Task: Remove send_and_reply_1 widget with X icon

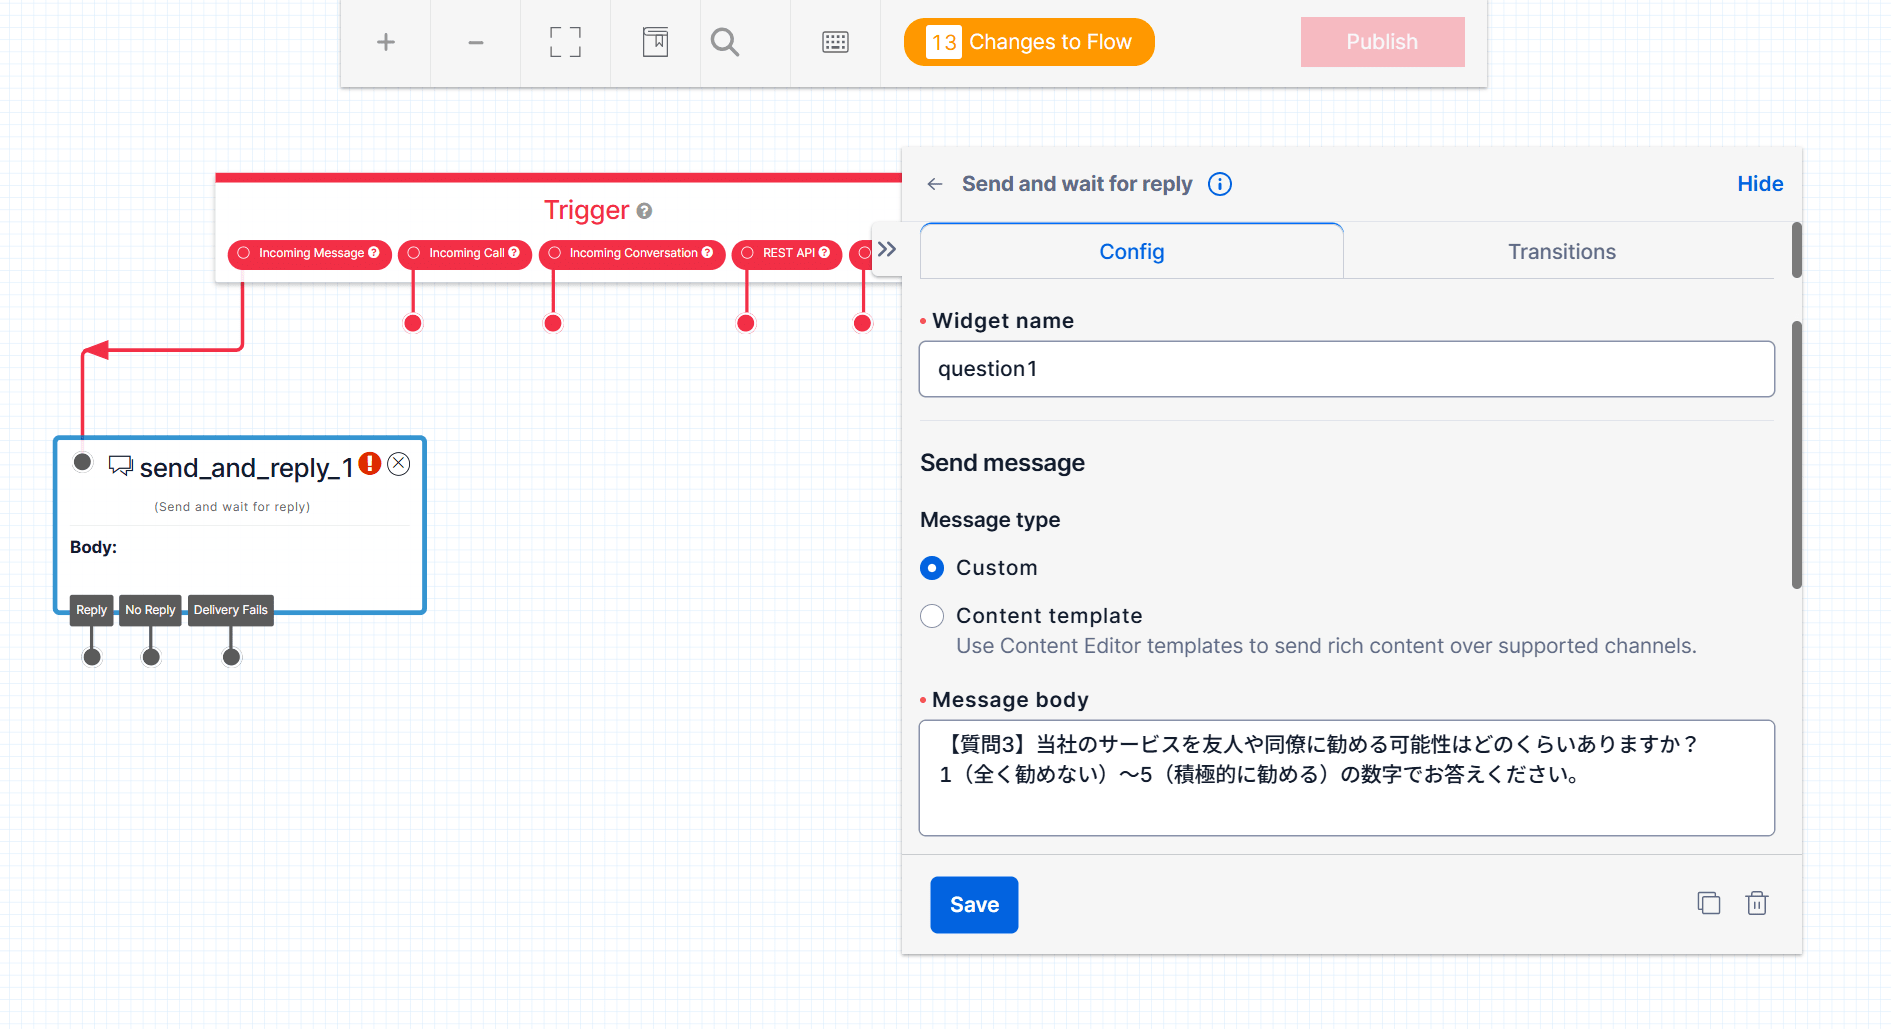Action: coord(399,463)
